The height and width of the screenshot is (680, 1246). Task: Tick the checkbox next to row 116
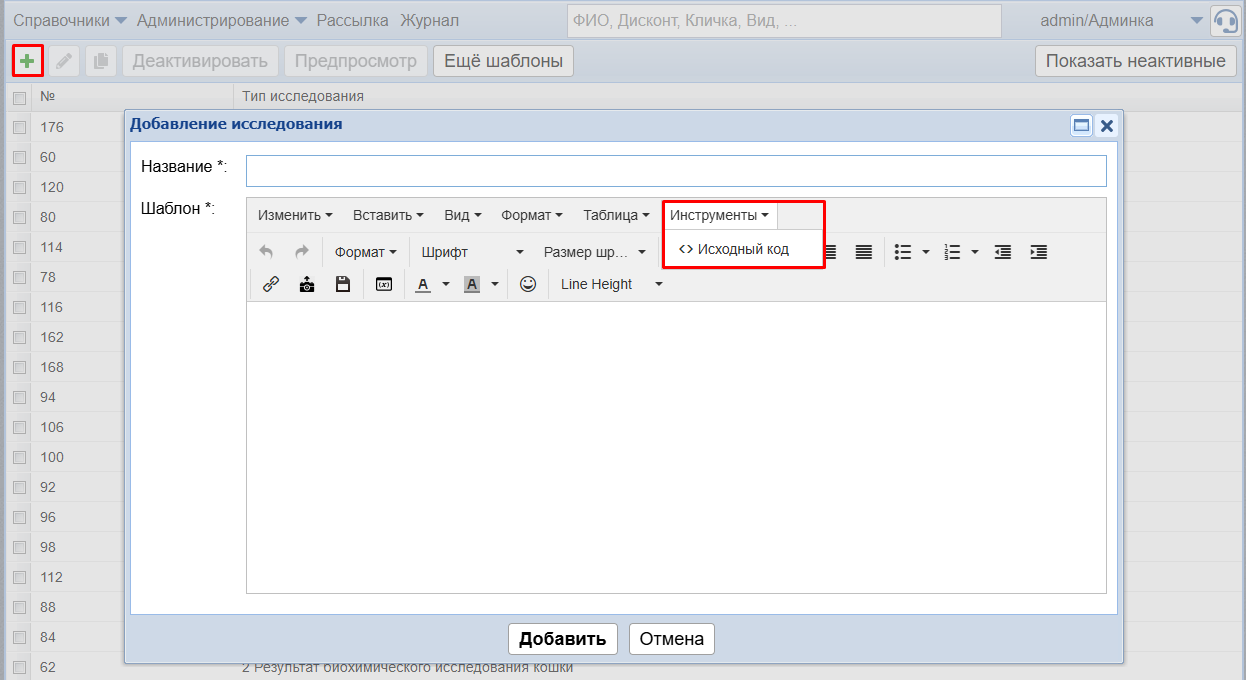pyautogui.click(x=19, y=307)
